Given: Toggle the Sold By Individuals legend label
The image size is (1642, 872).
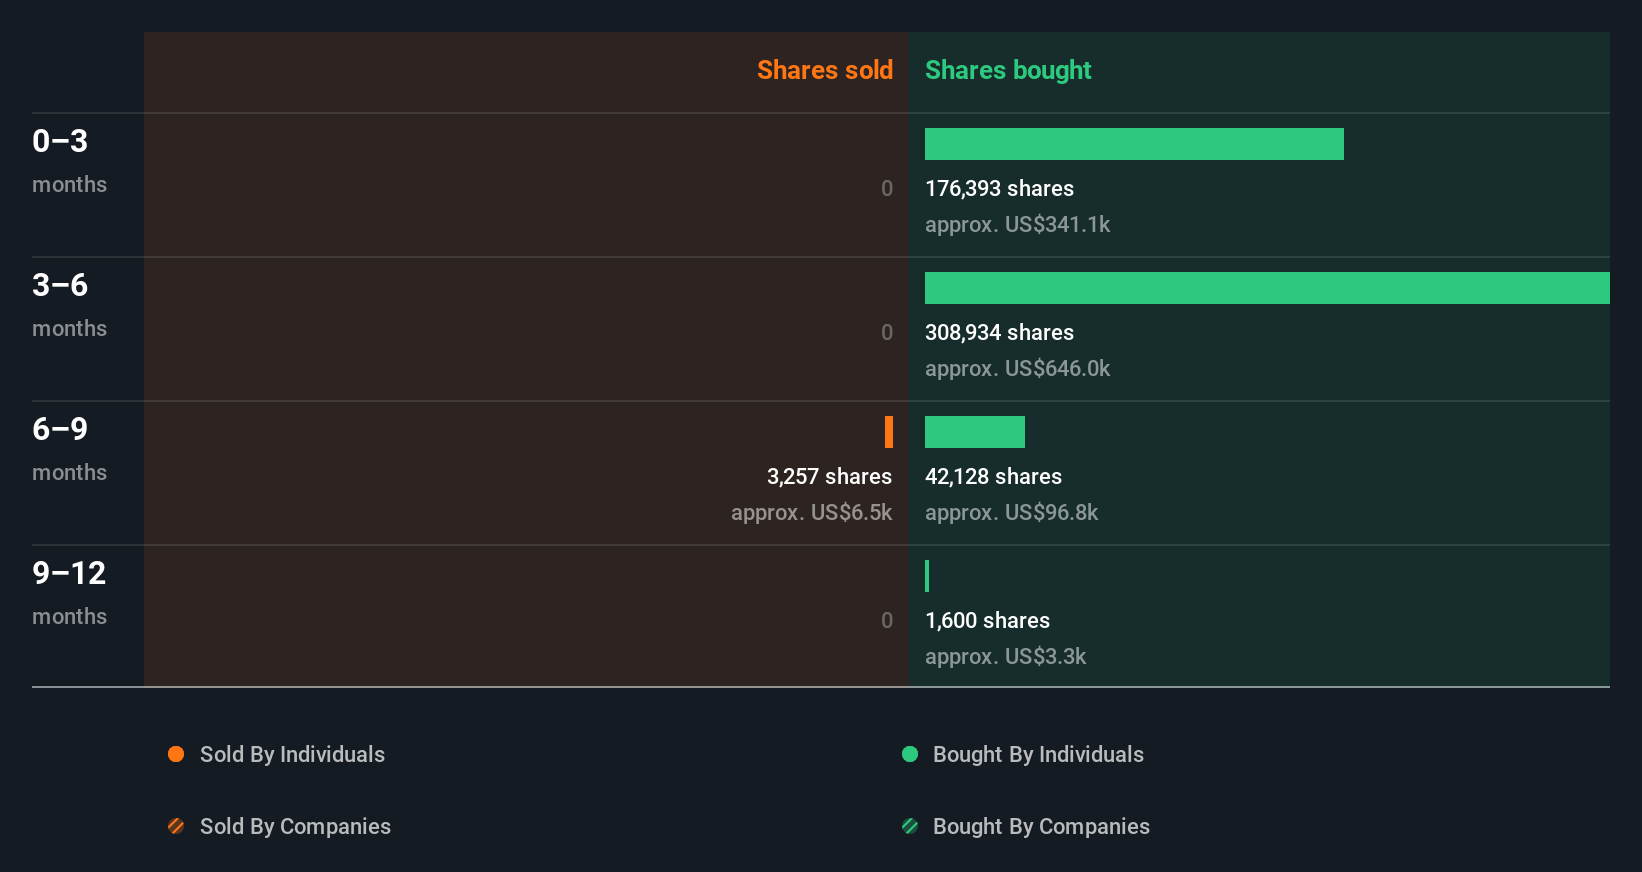Looking at the screenshot, I should [292, 754].
